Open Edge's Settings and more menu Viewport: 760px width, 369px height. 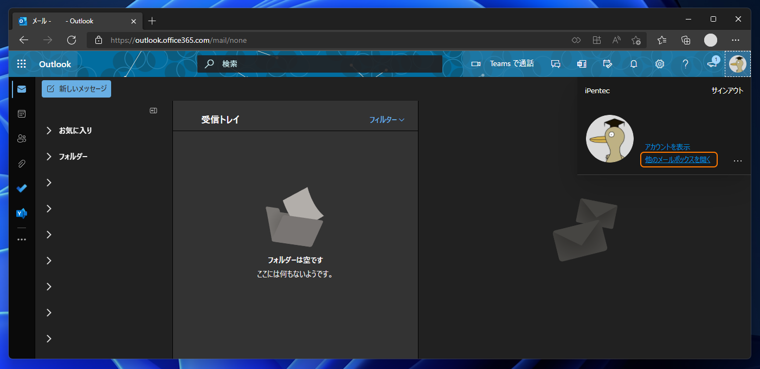(735, 40)
